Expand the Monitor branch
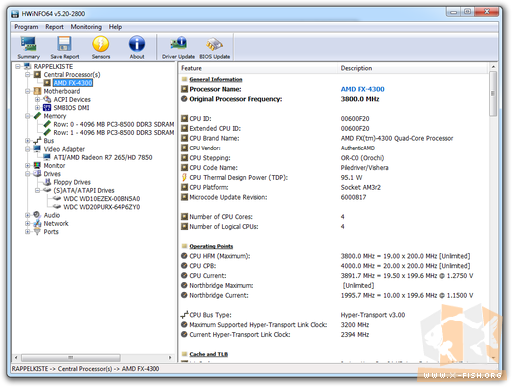The image size is (512, 387). tap(28, 166)
